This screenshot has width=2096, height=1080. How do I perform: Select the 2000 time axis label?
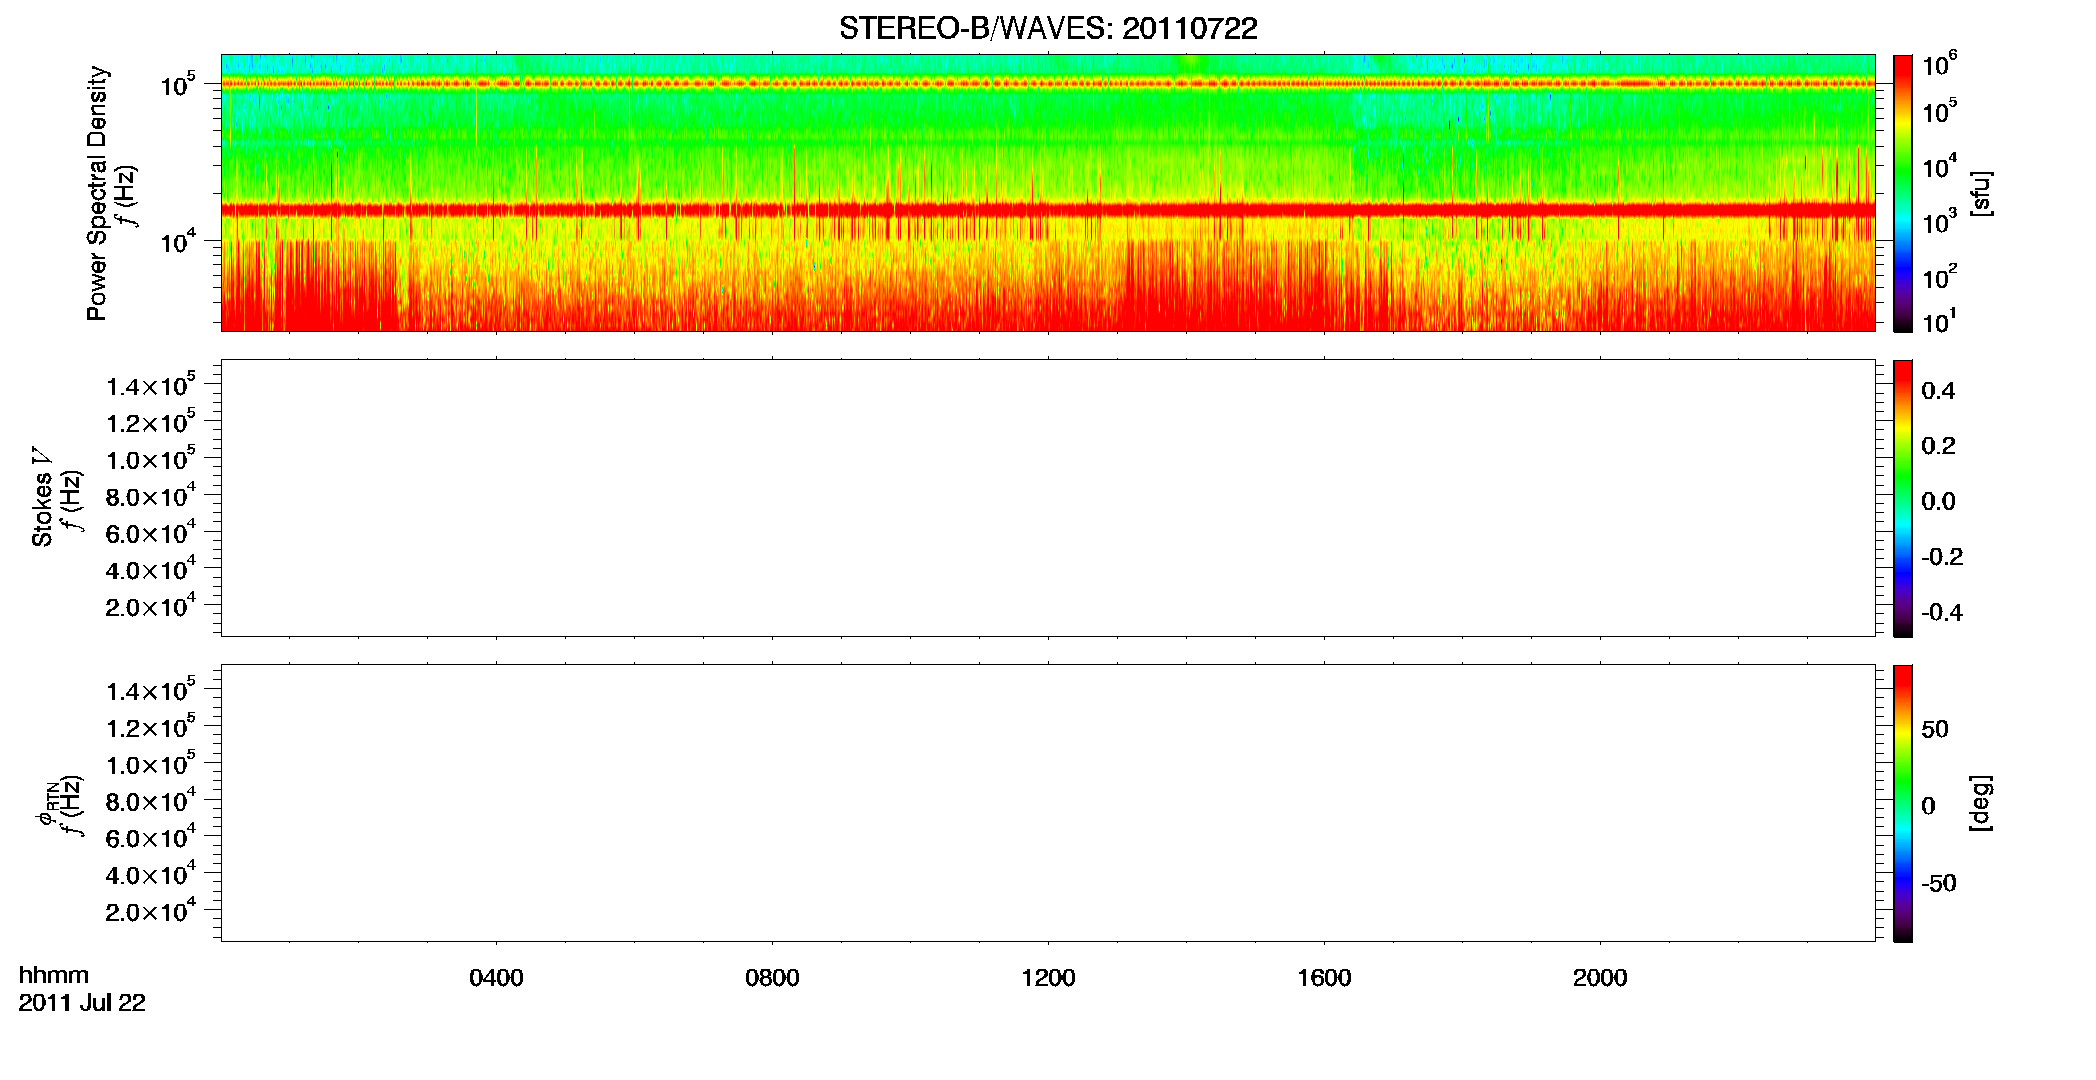[1600, 978]
